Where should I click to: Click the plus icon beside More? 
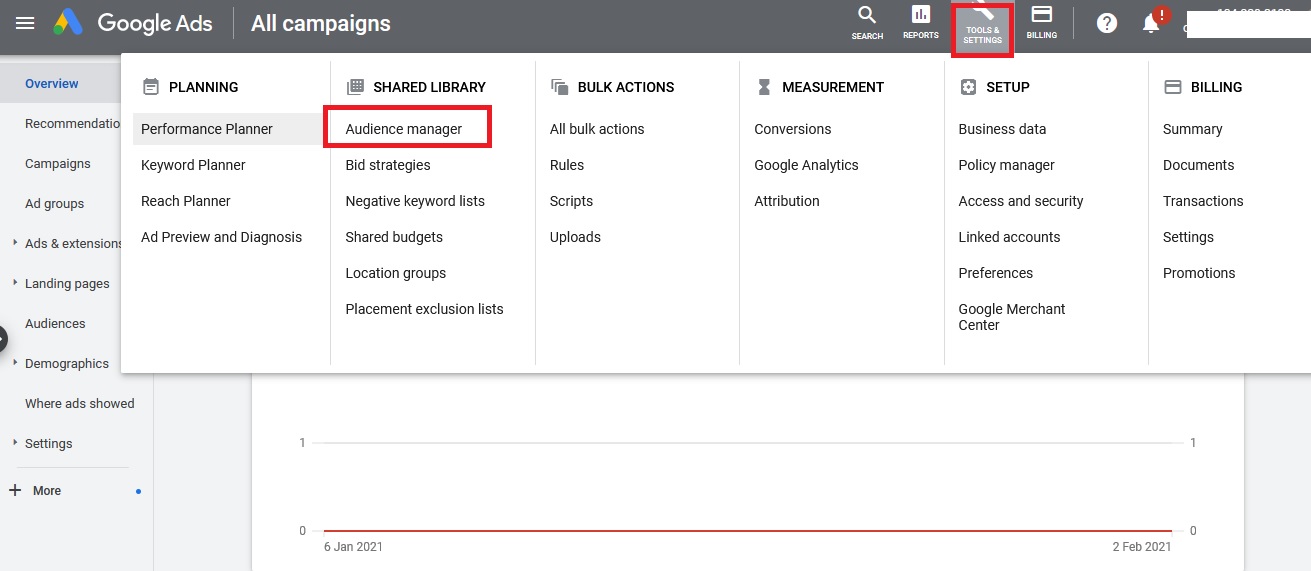[15, 490]
